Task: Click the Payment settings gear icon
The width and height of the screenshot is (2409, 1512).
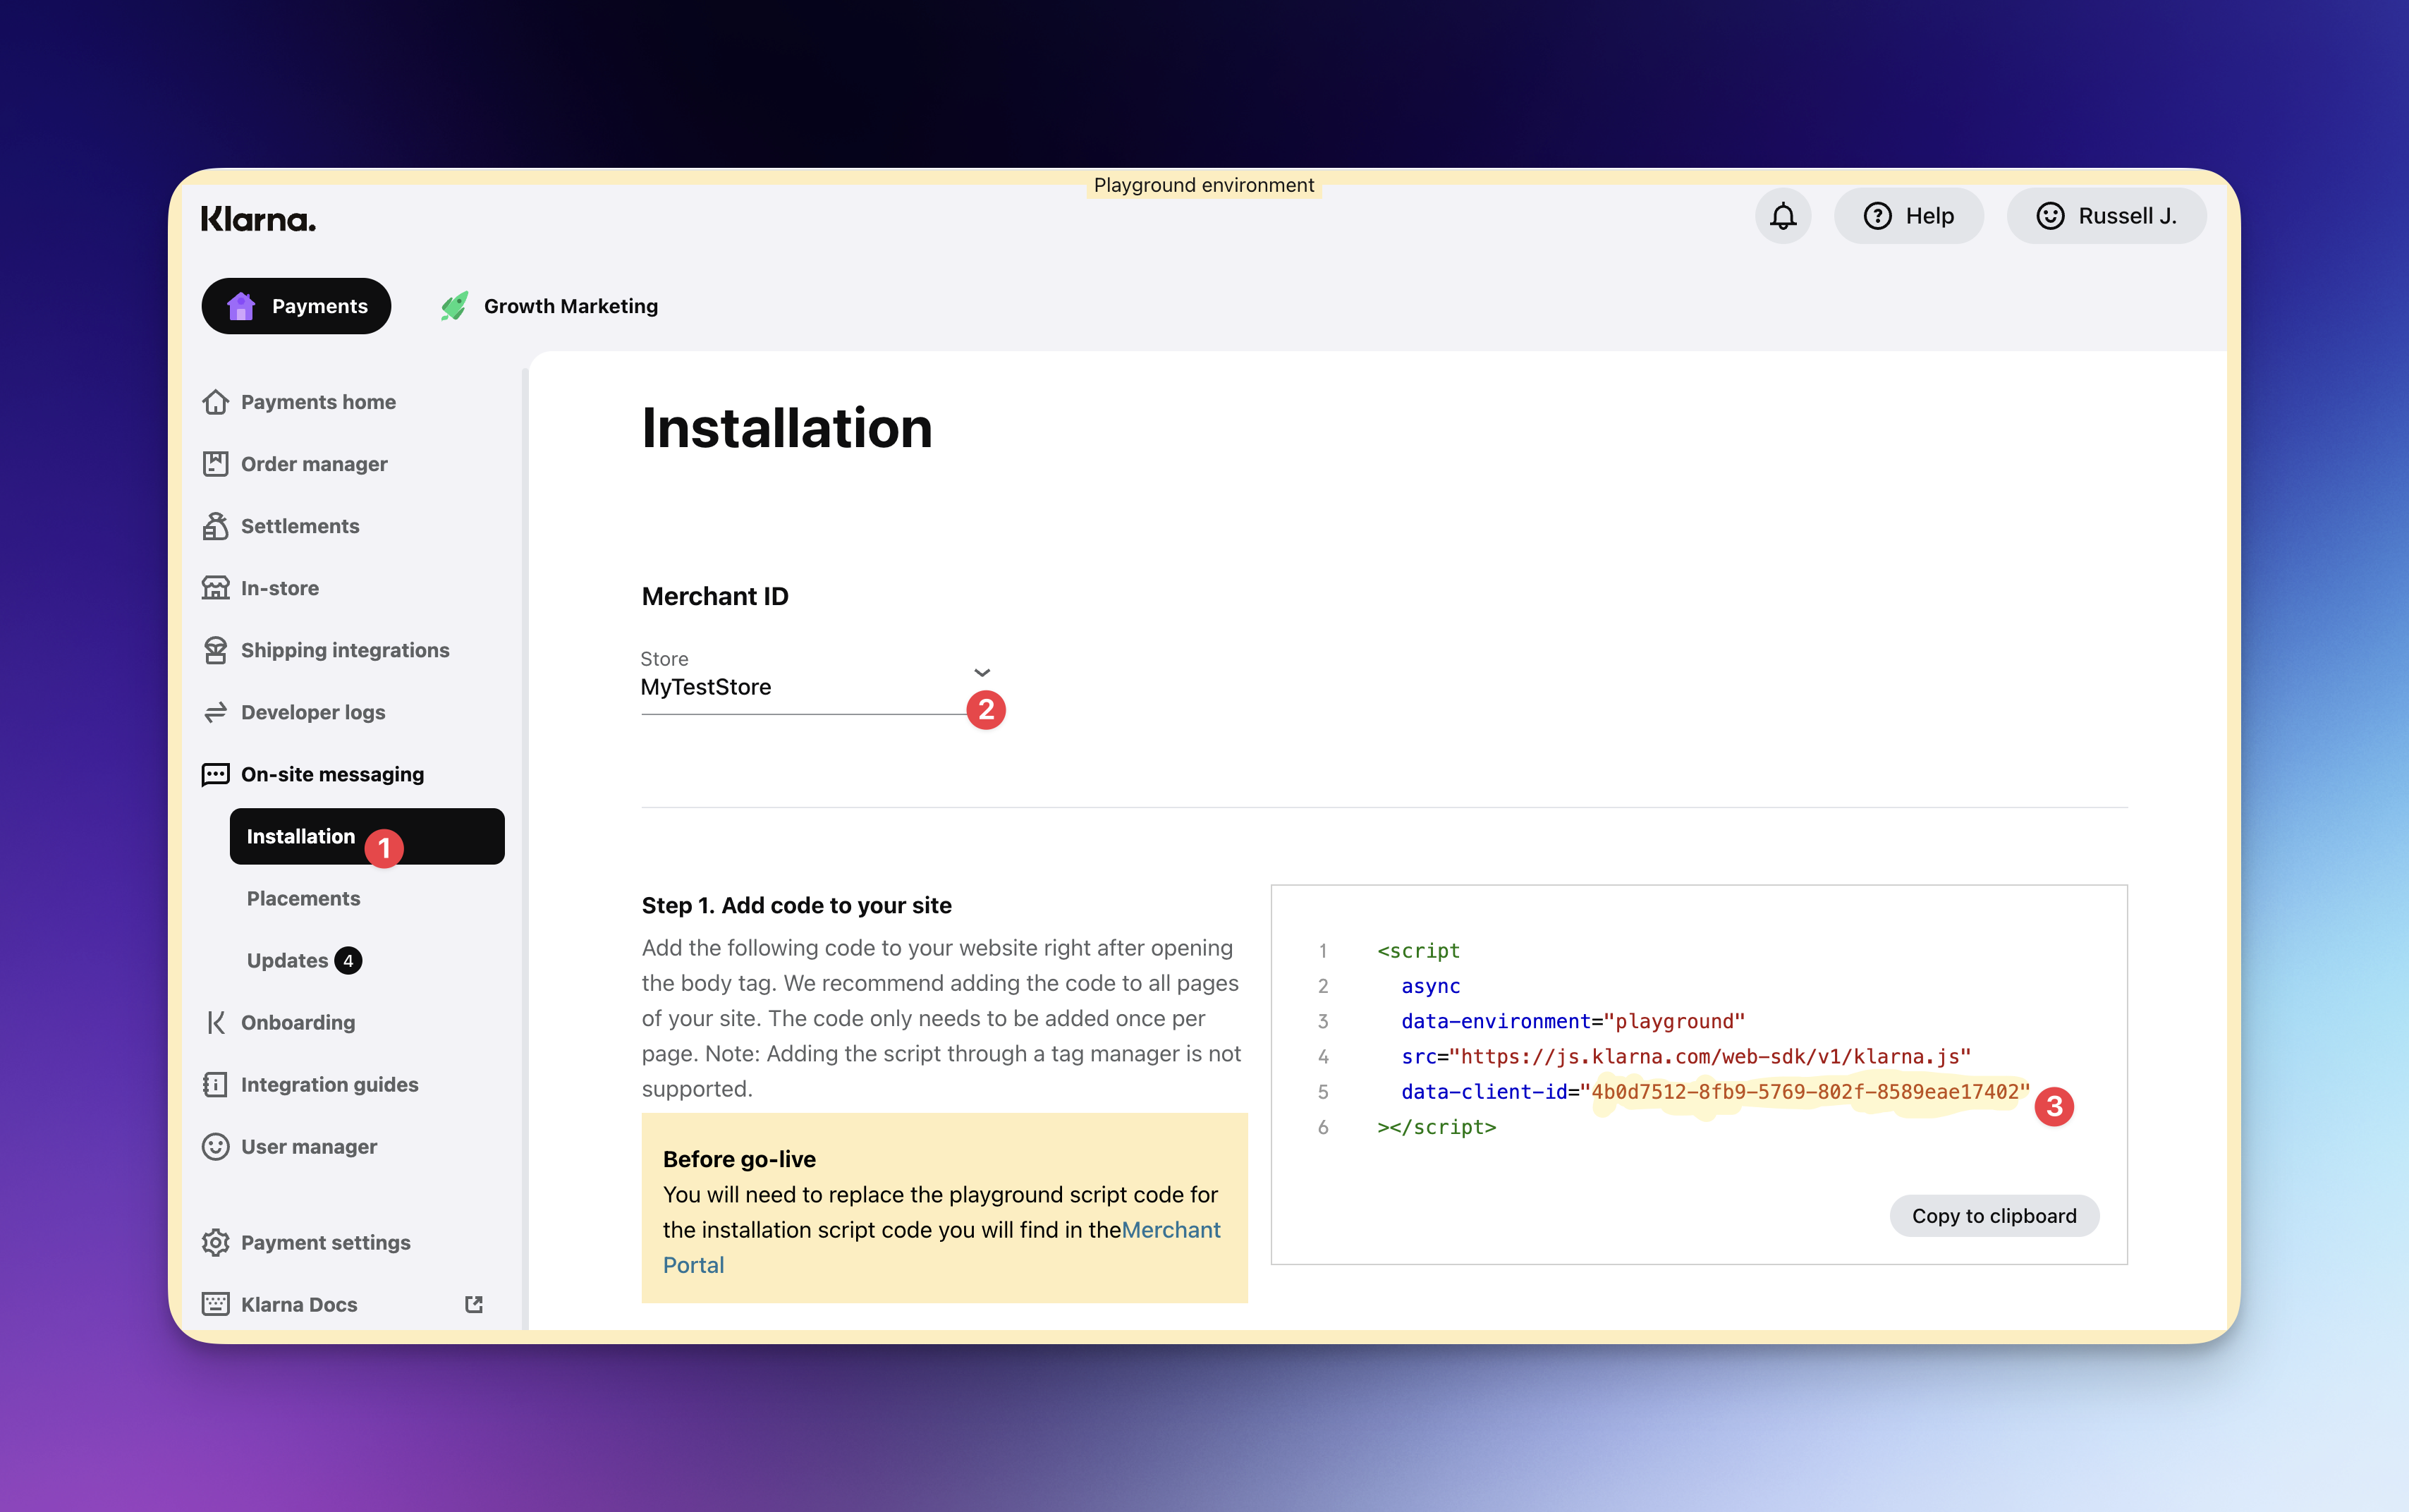Action: (215, 1242)
